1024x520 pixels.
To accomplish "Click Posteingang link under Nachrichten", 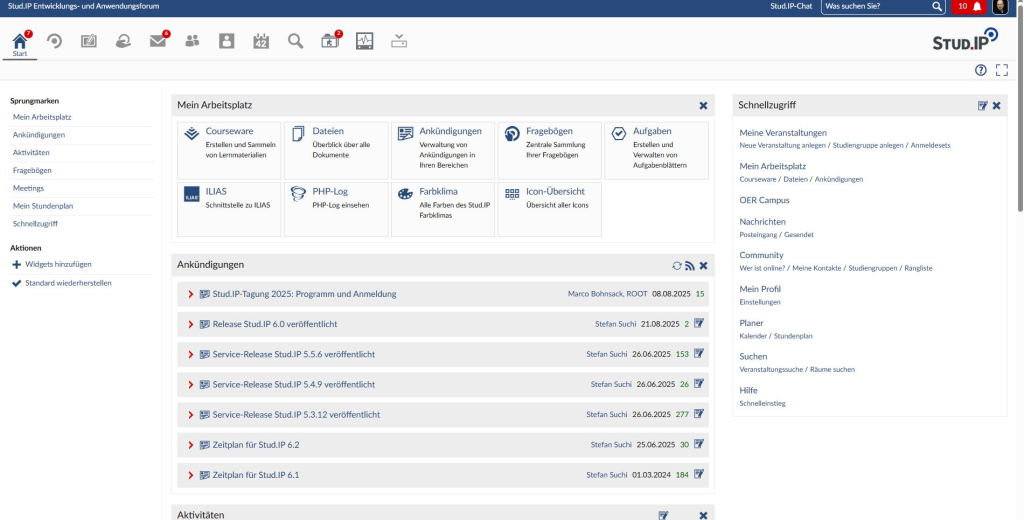I will [x=756, y=235].
